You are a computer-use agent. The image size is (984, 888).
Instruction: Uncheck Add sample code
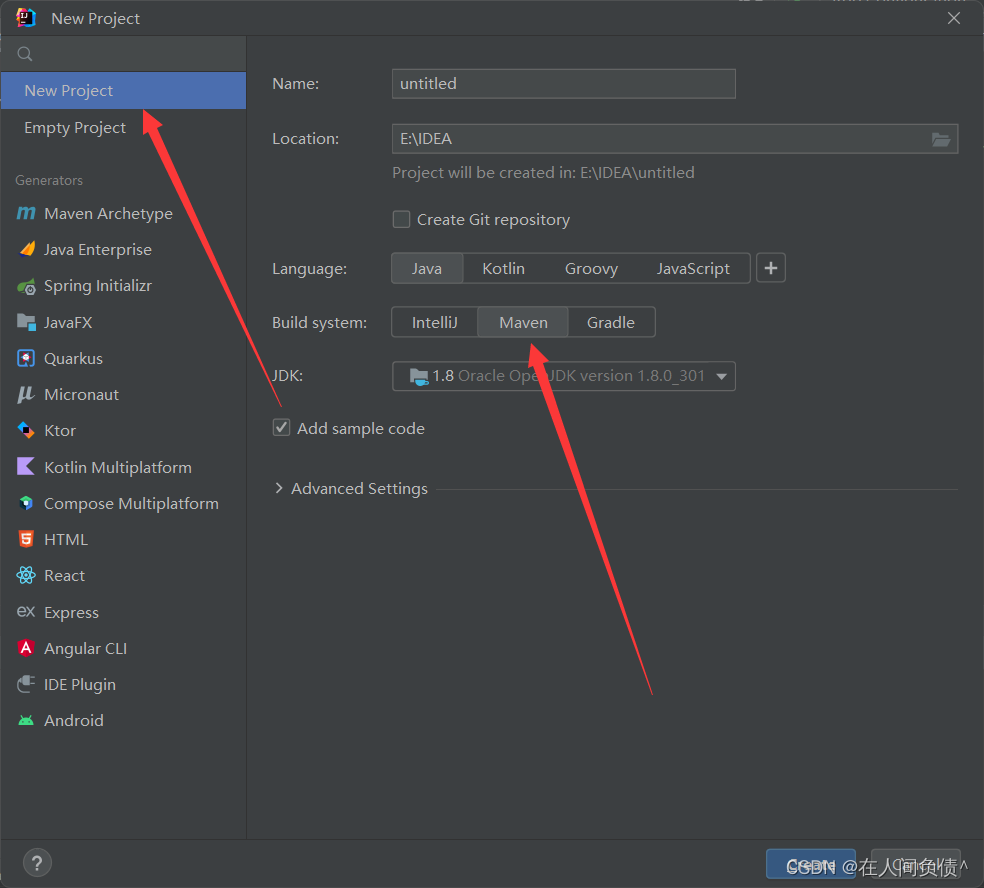click(281, 428)
